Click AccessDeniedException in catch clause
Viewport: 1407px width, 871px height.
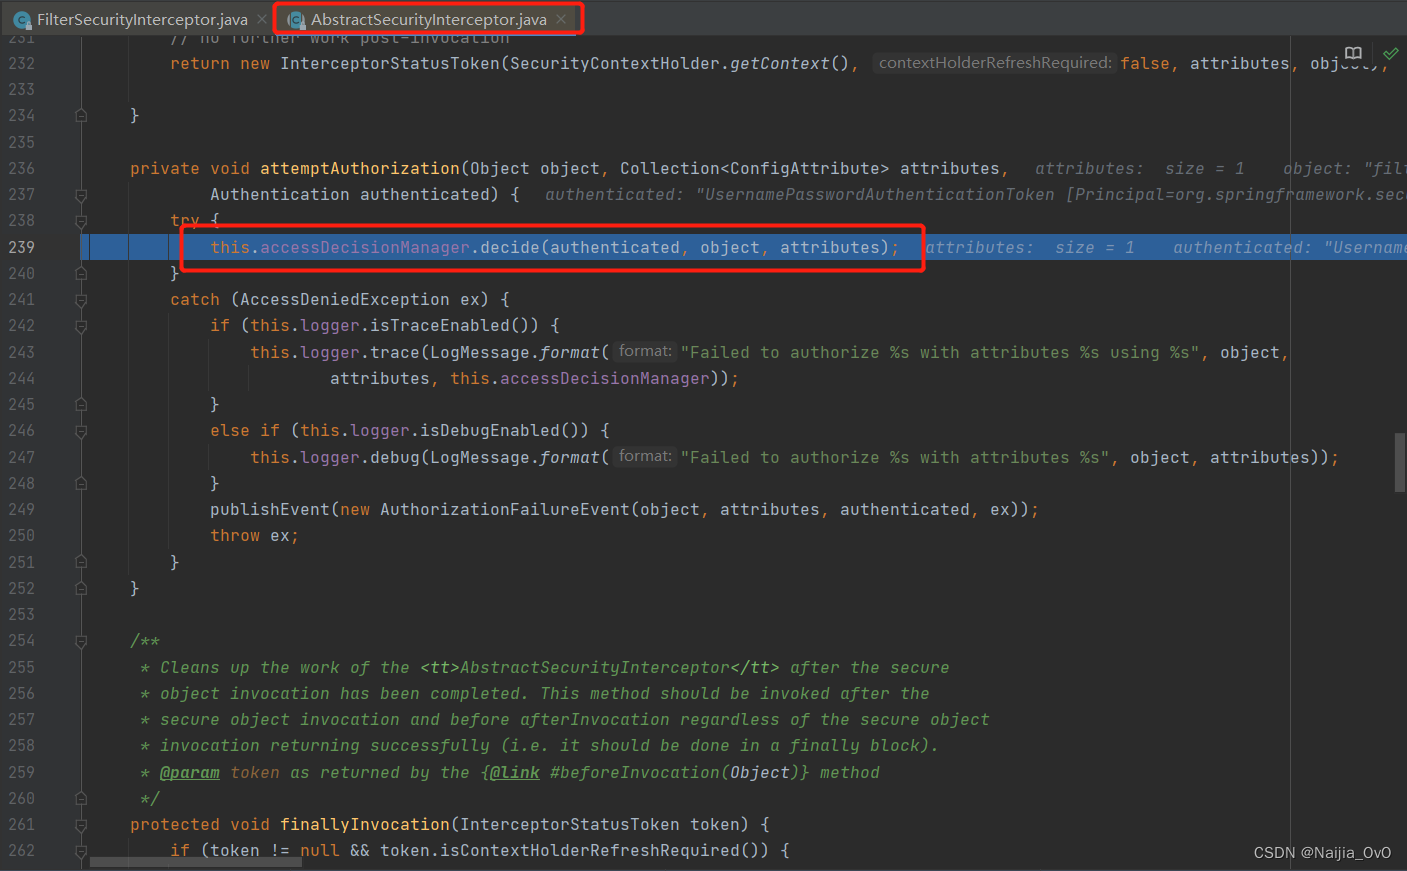(x=345, y=299)
